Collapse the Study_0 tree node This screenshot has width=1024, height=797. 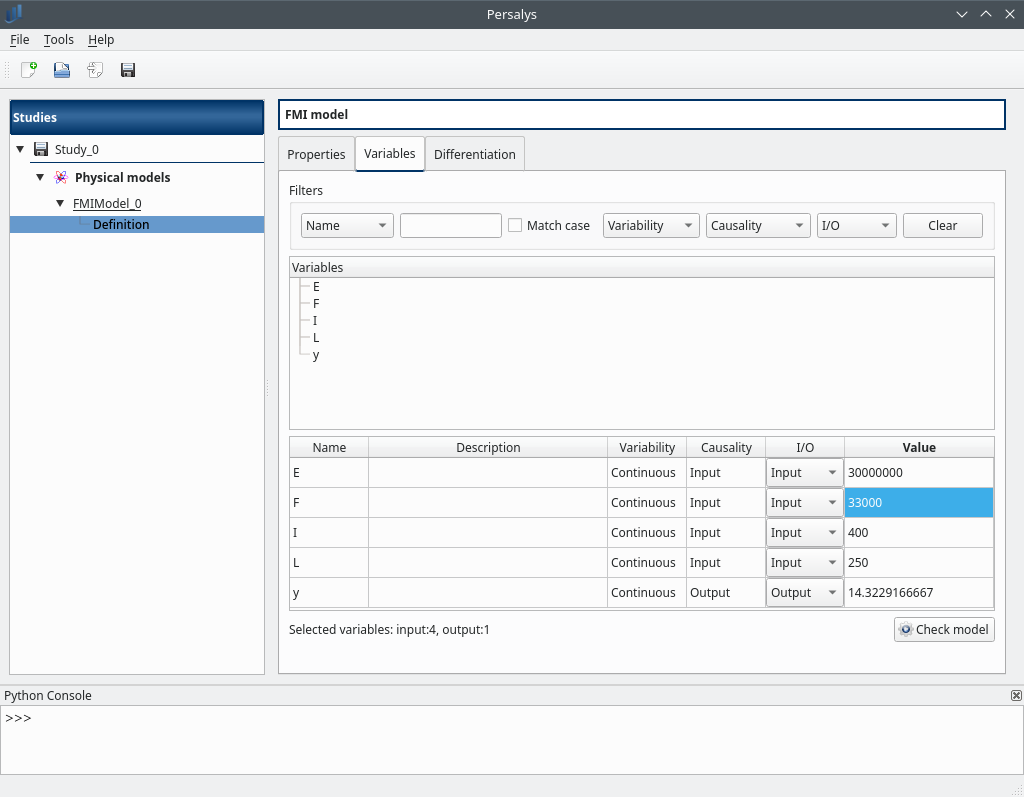pos(20,149)
